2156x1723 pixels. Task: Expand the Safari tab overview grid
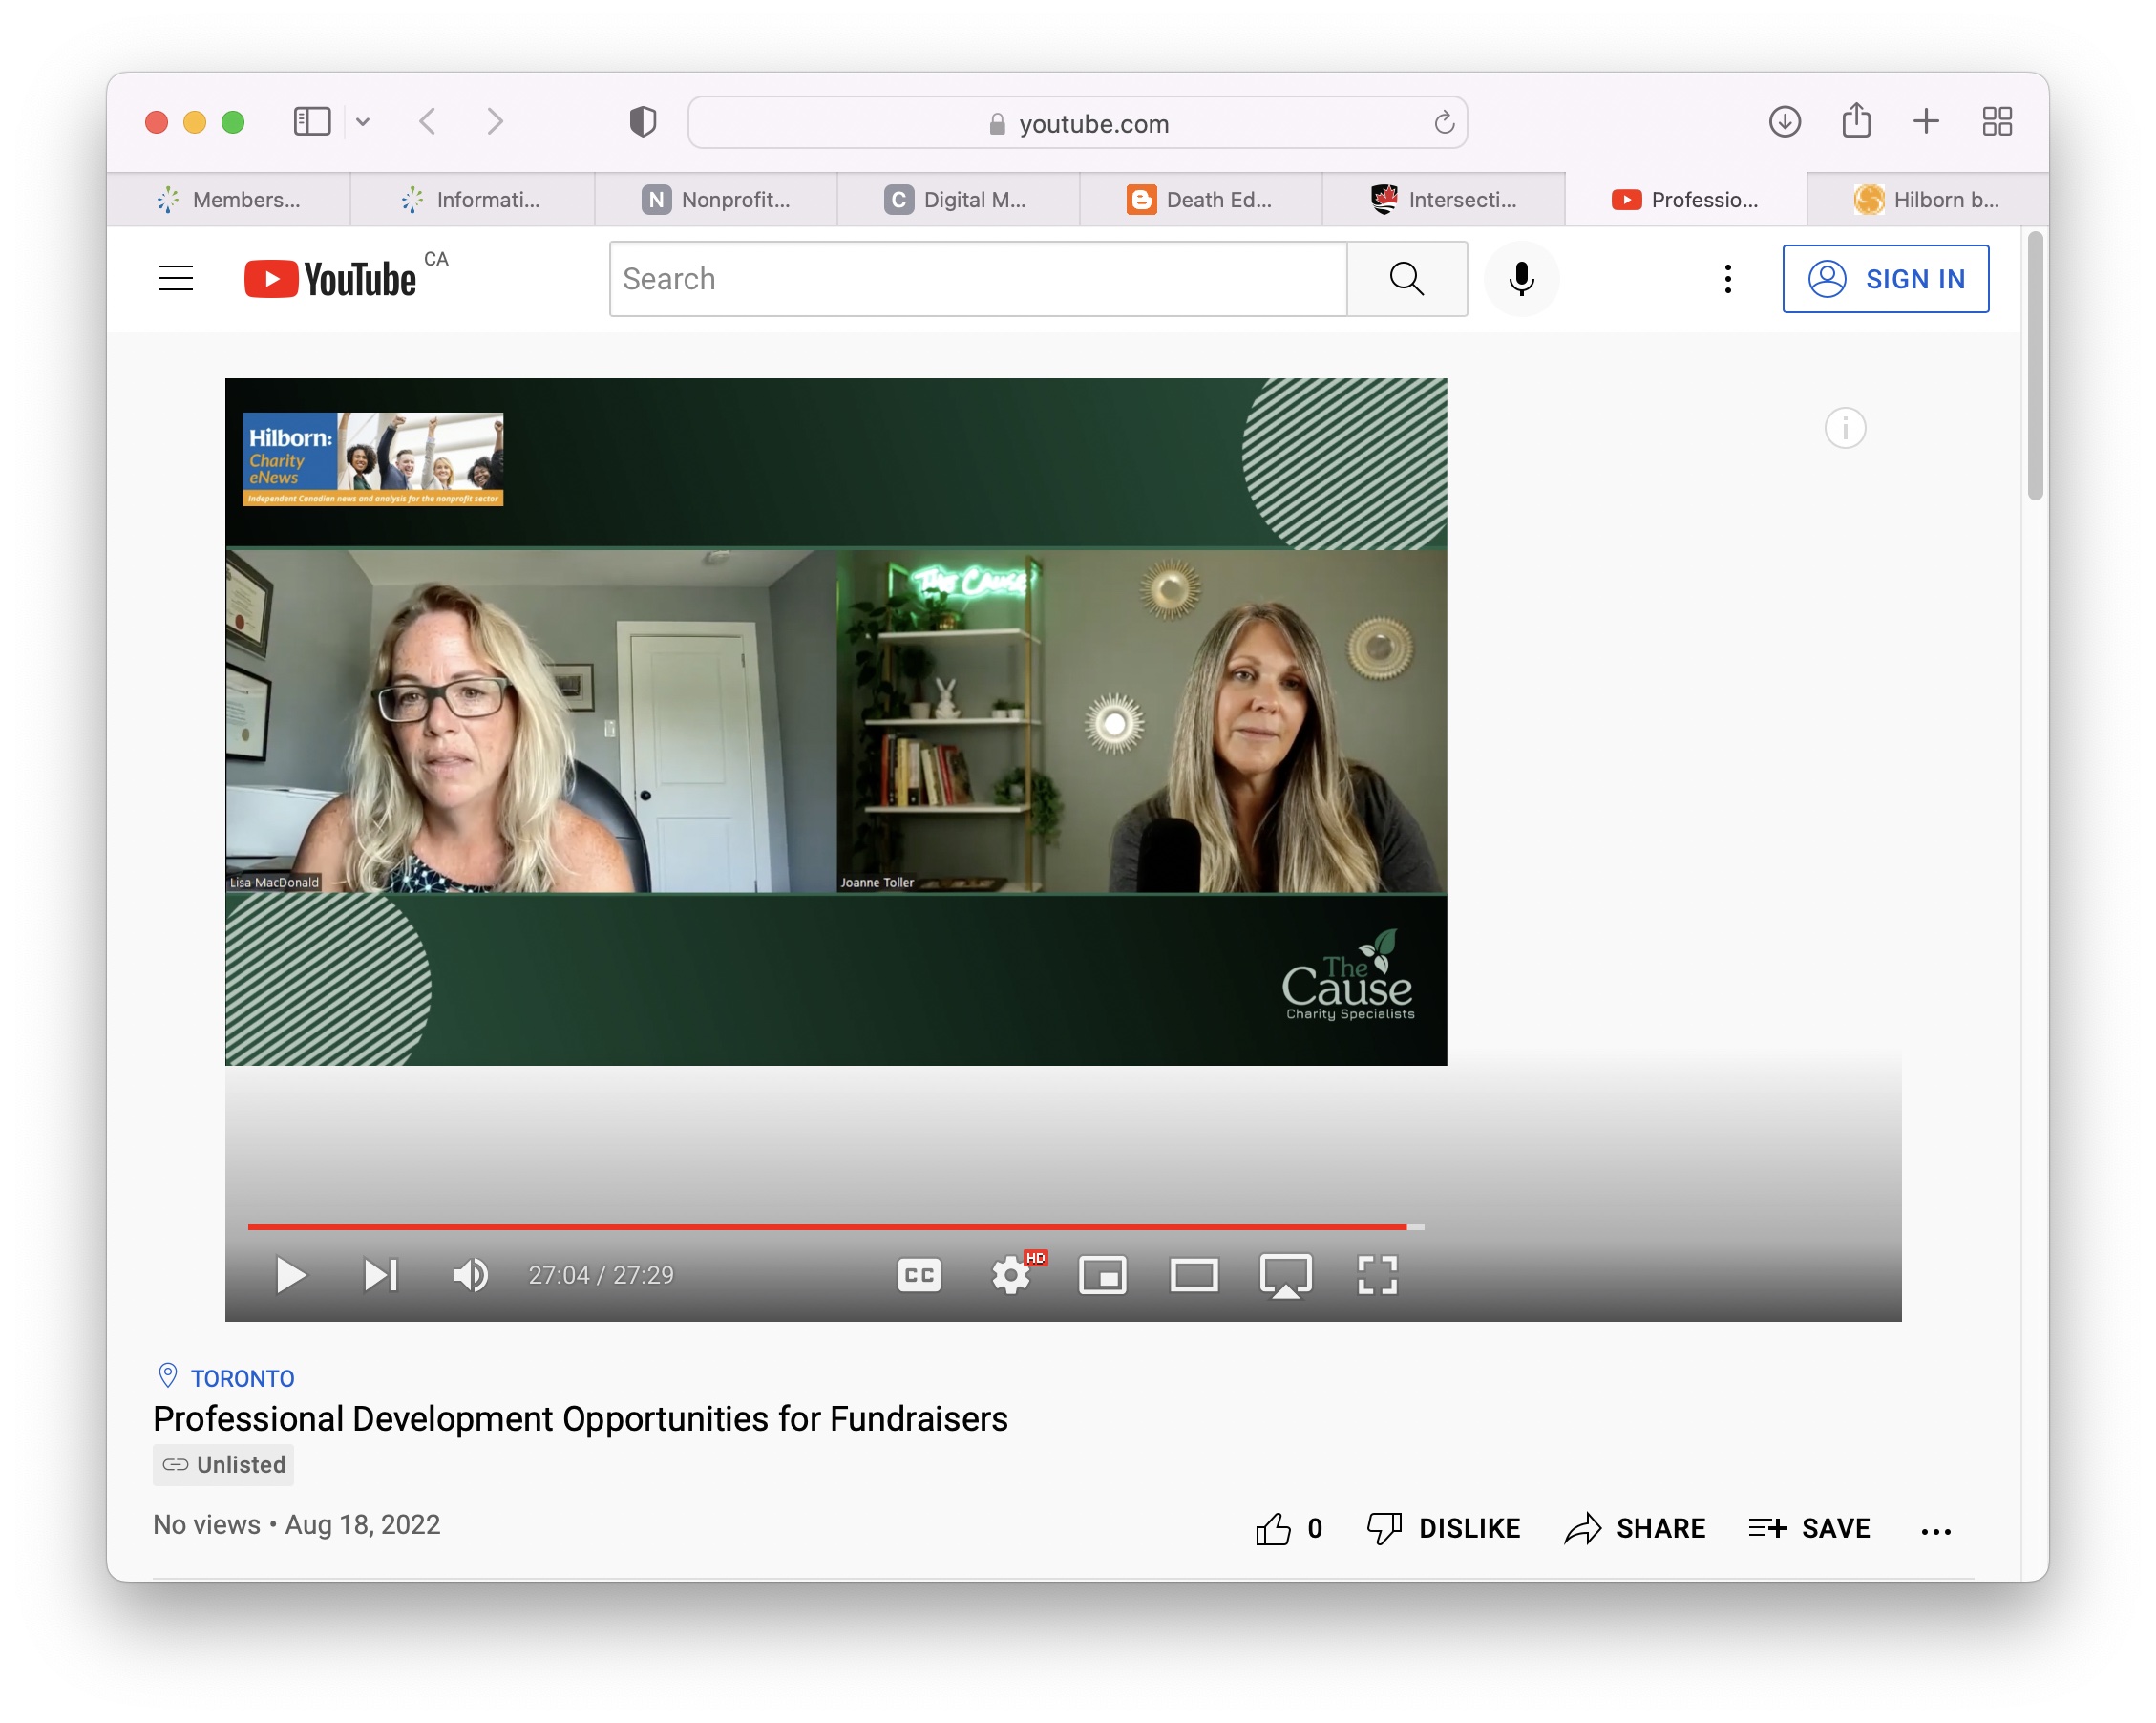(x=1997, y=121)
